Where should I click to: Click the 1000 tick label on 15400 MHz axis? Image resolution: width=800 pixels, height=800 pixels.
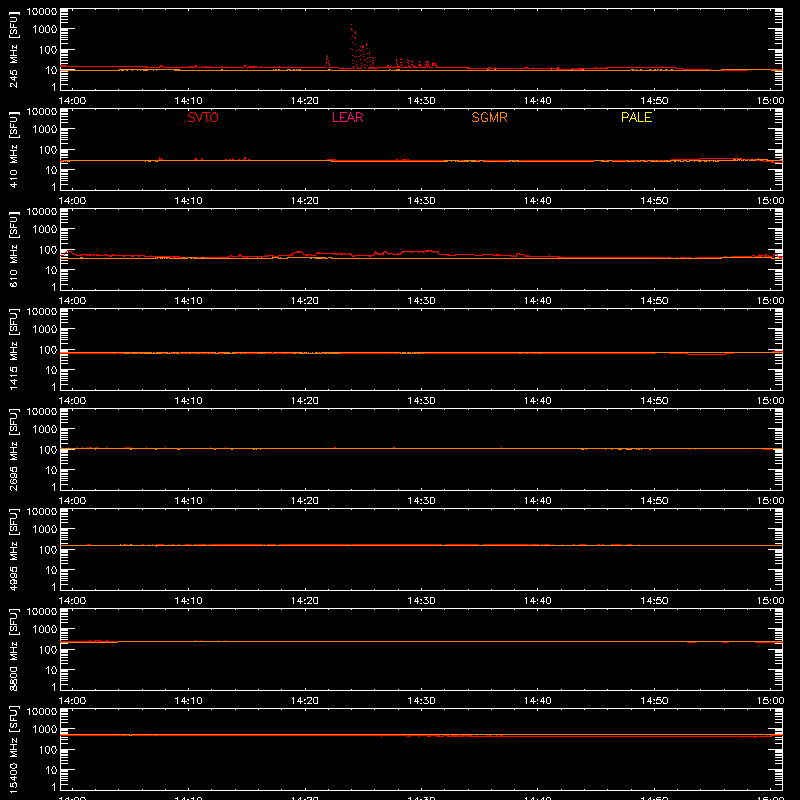45,729
